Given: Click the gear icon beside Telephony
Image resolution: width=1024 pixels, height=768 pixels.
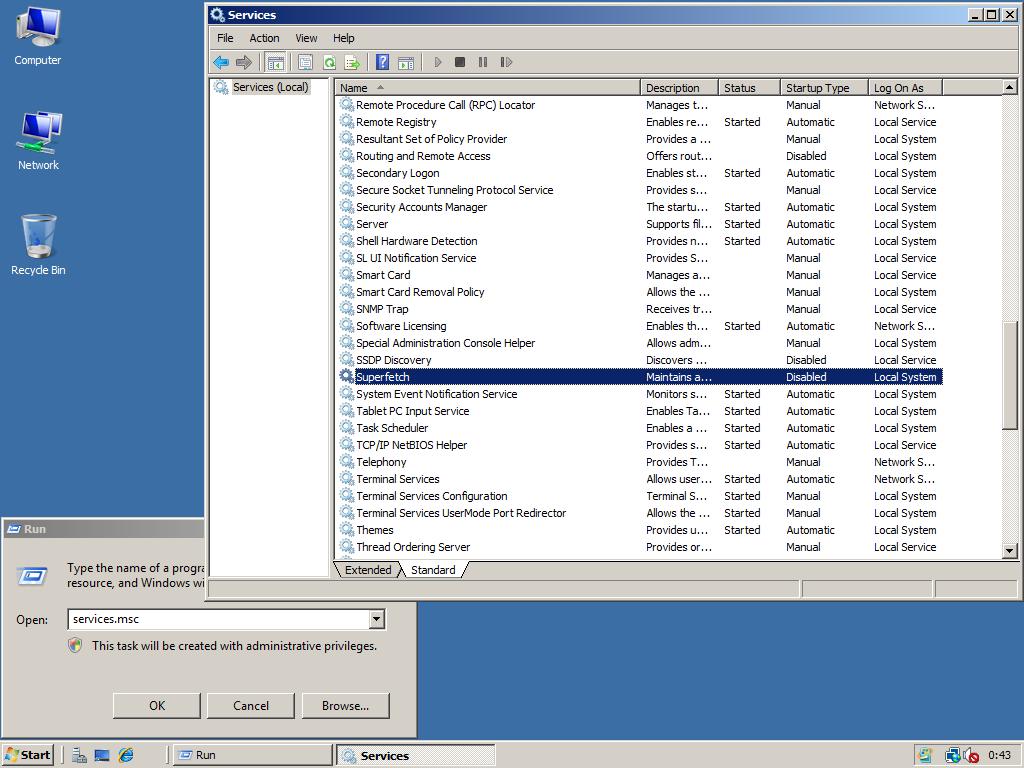Looking at the screenshot, I should pos(347,462).
